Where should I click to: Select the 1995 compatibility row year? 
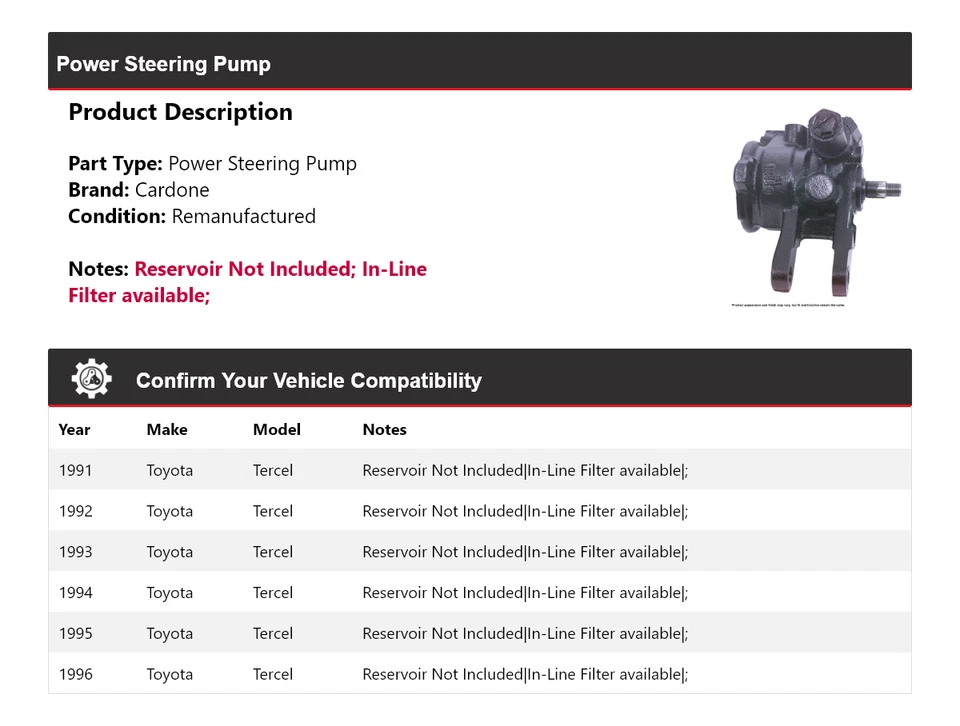coord(75,634)
